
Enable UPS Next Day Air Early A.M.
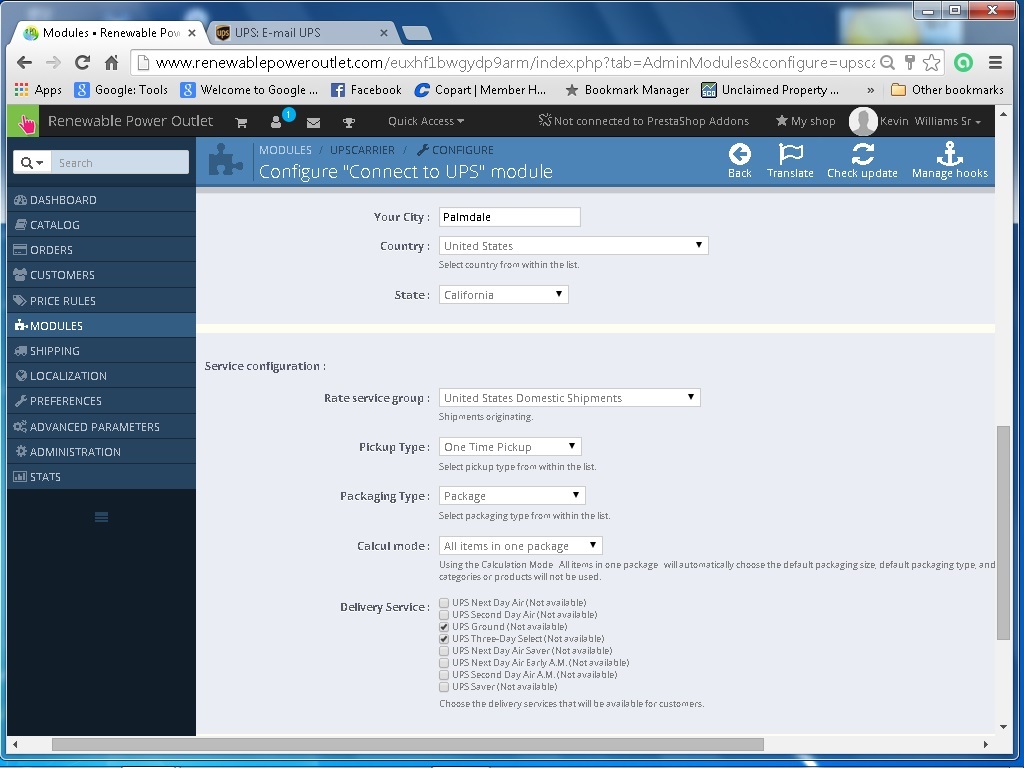coord(444,663)
